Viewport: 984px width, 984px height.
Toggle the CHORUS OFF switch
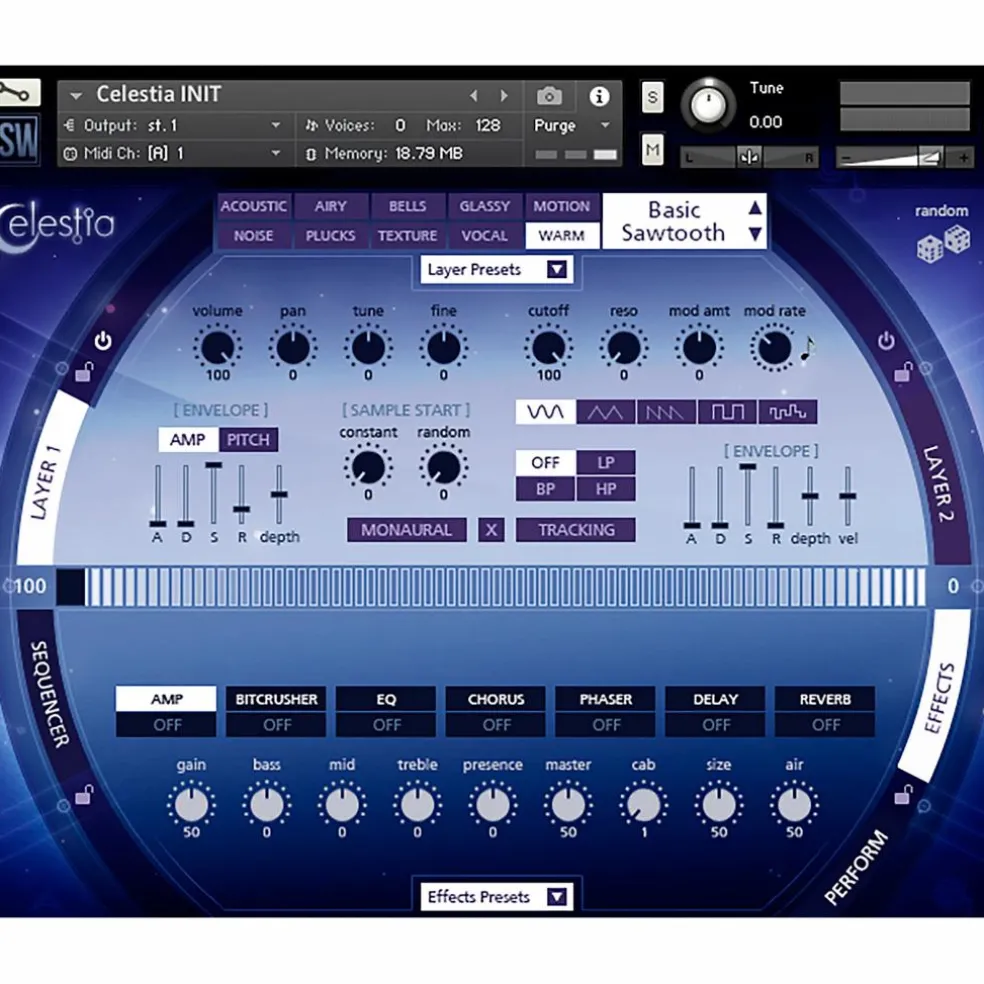[x=496, y=725]
